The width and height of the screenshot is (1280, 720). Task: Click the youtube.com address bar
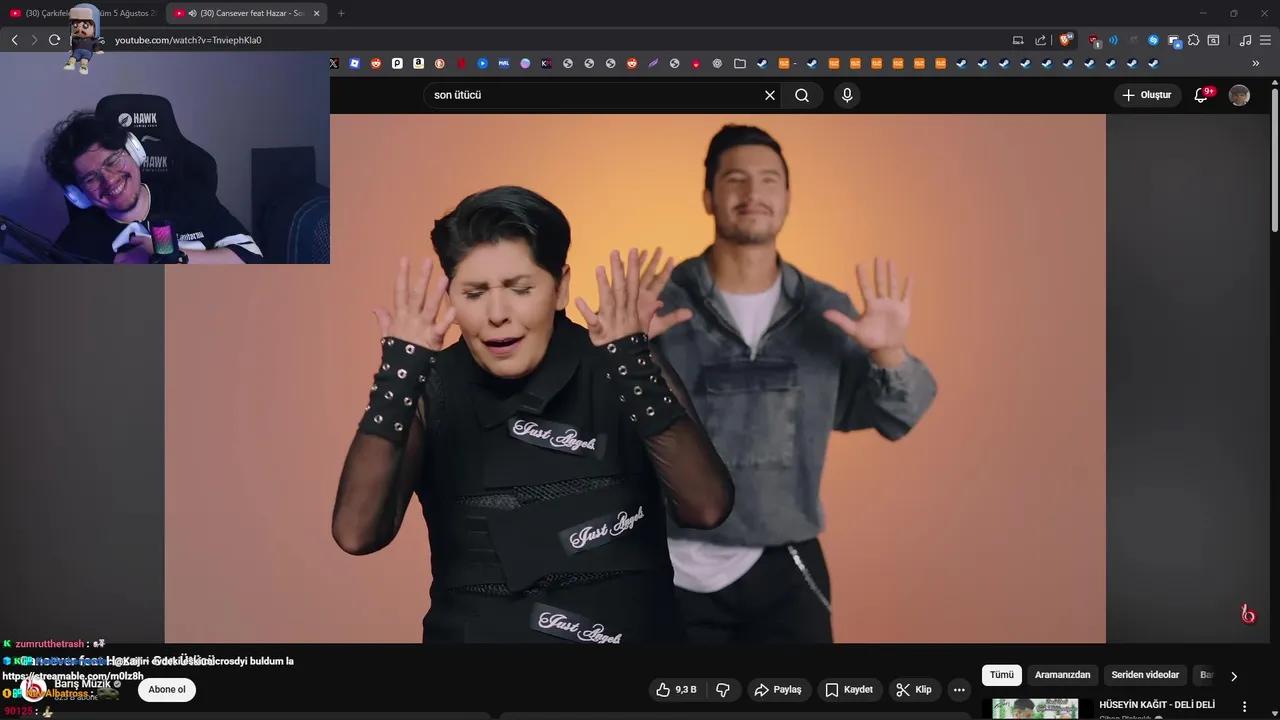560,40
